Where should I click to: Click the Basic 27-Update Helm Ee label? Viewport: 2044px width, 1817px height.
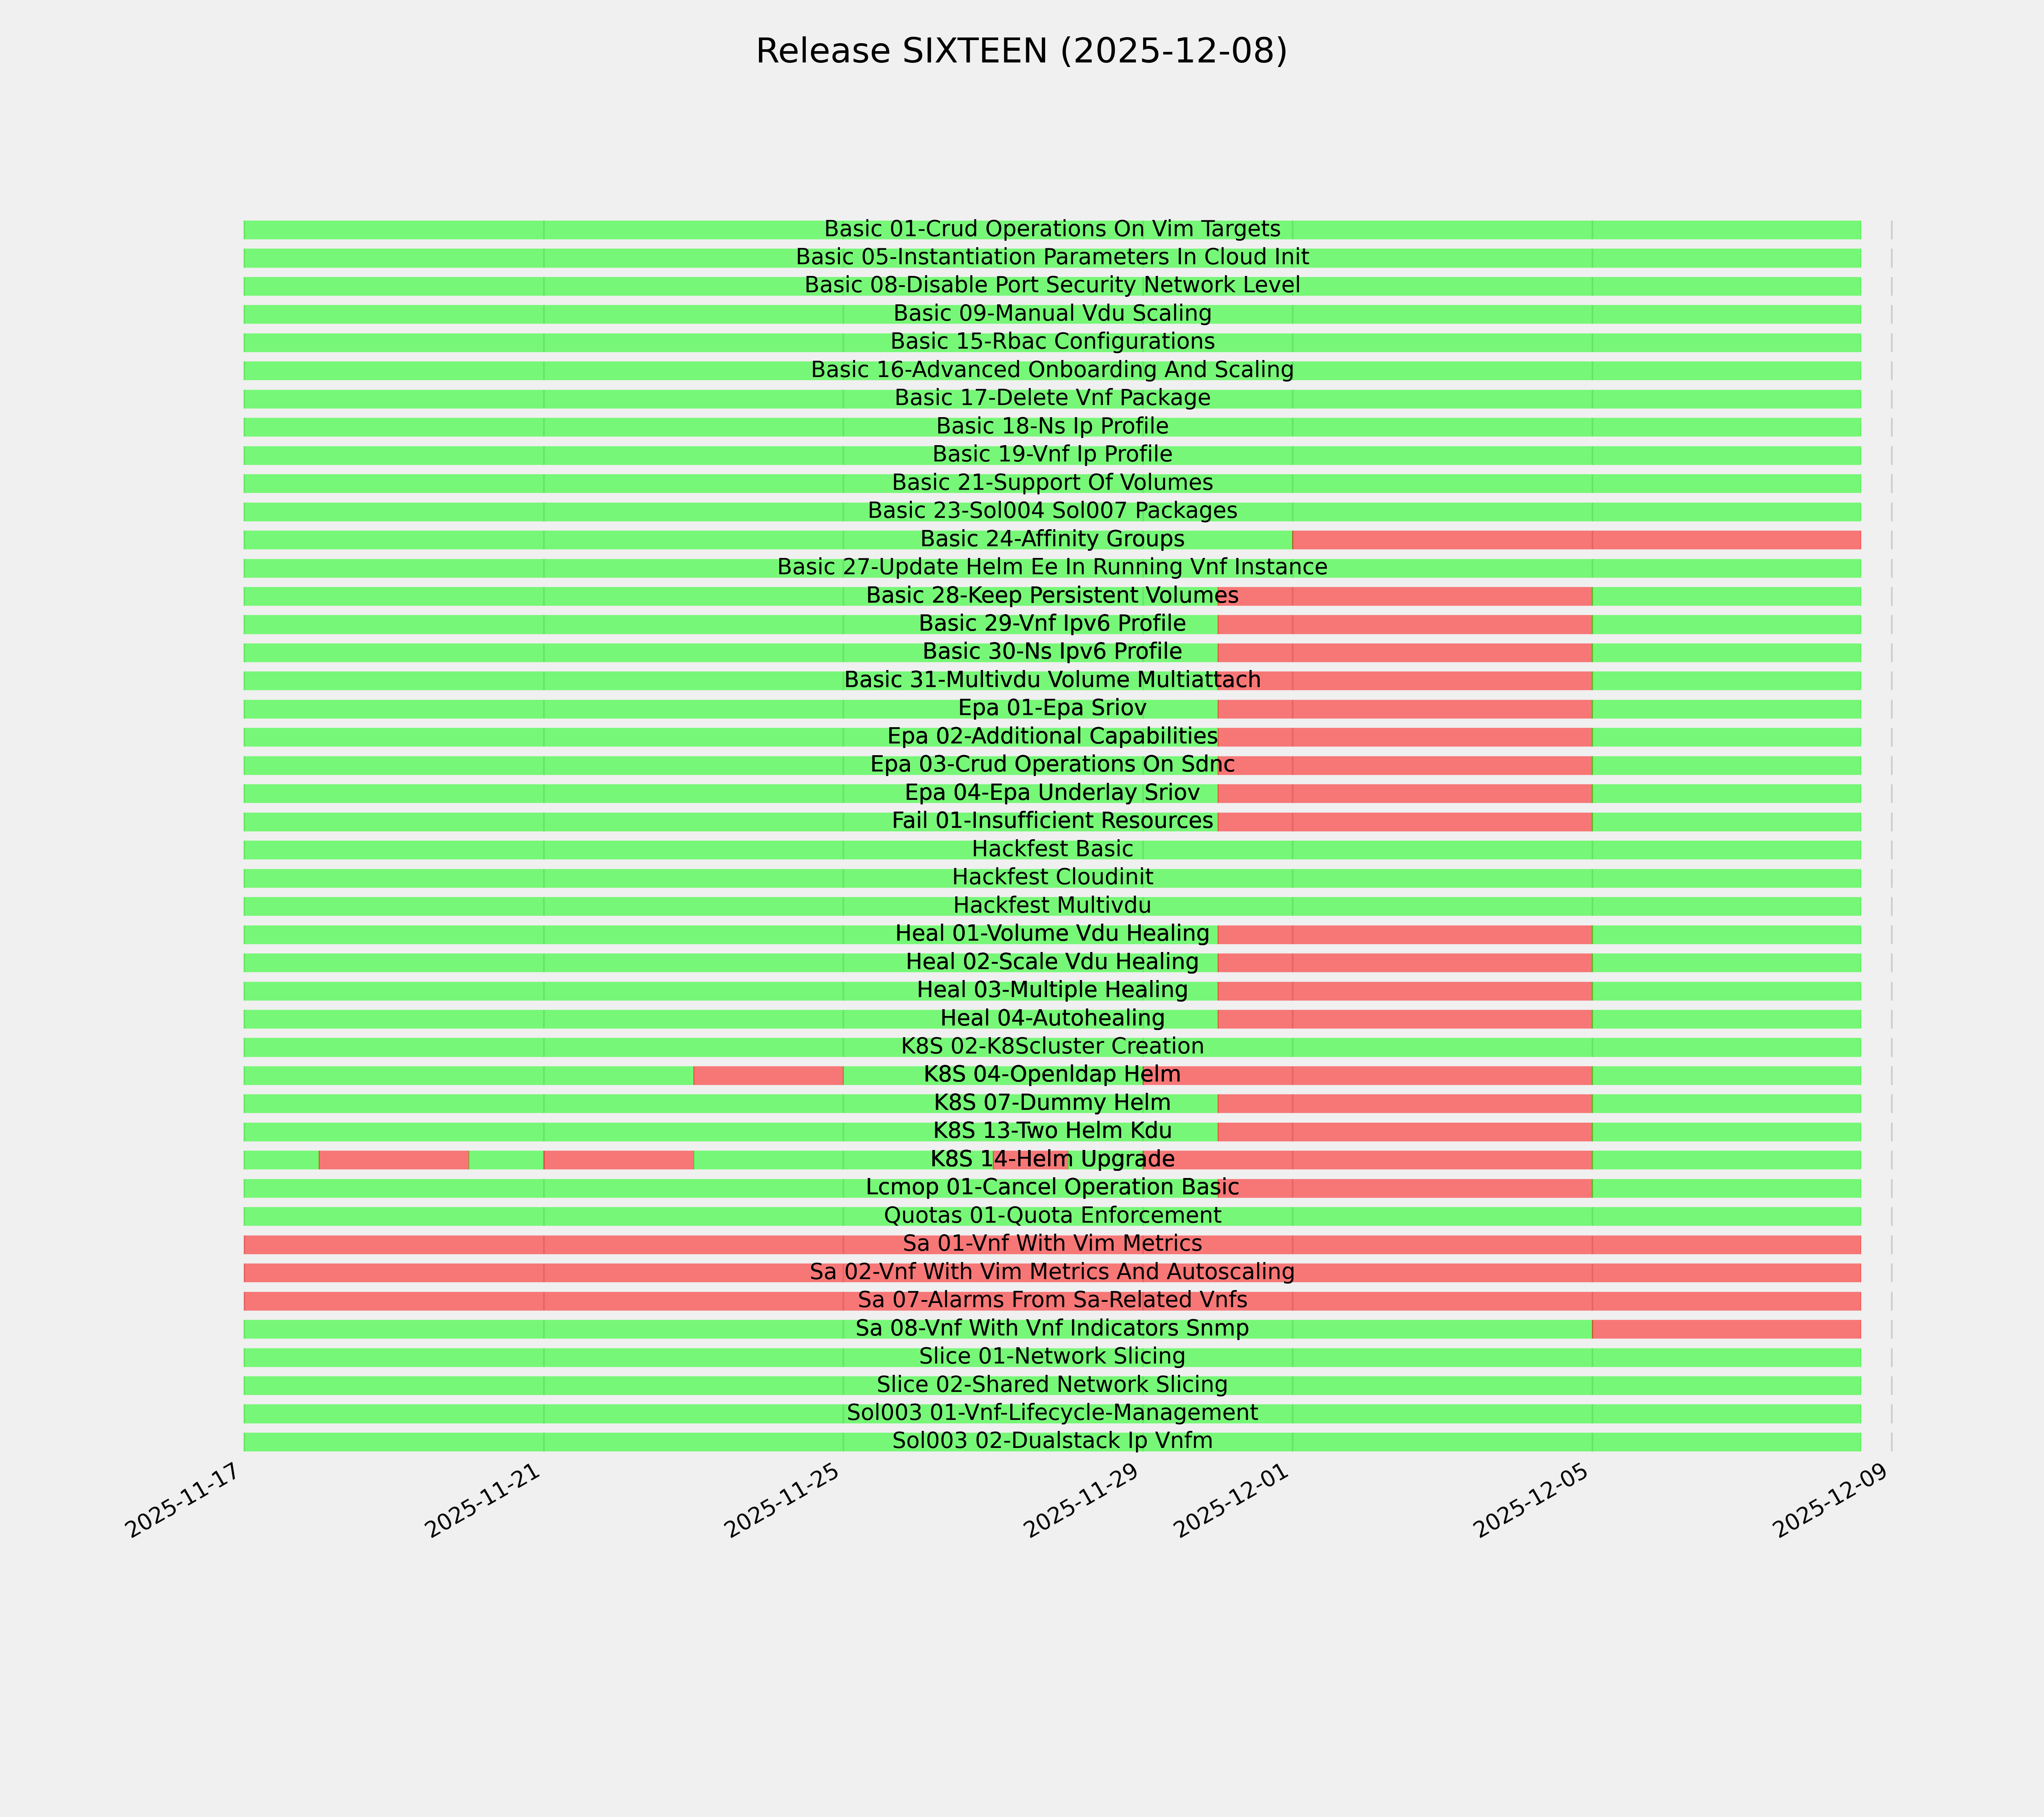coord(1052,568)
